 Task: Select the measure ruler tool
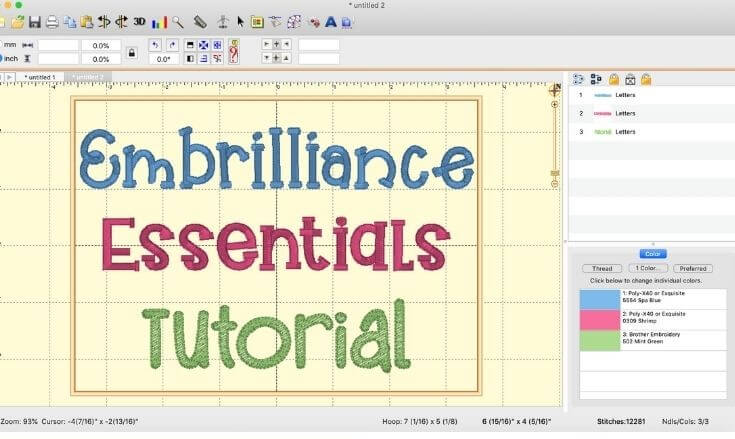pos(200,22)
